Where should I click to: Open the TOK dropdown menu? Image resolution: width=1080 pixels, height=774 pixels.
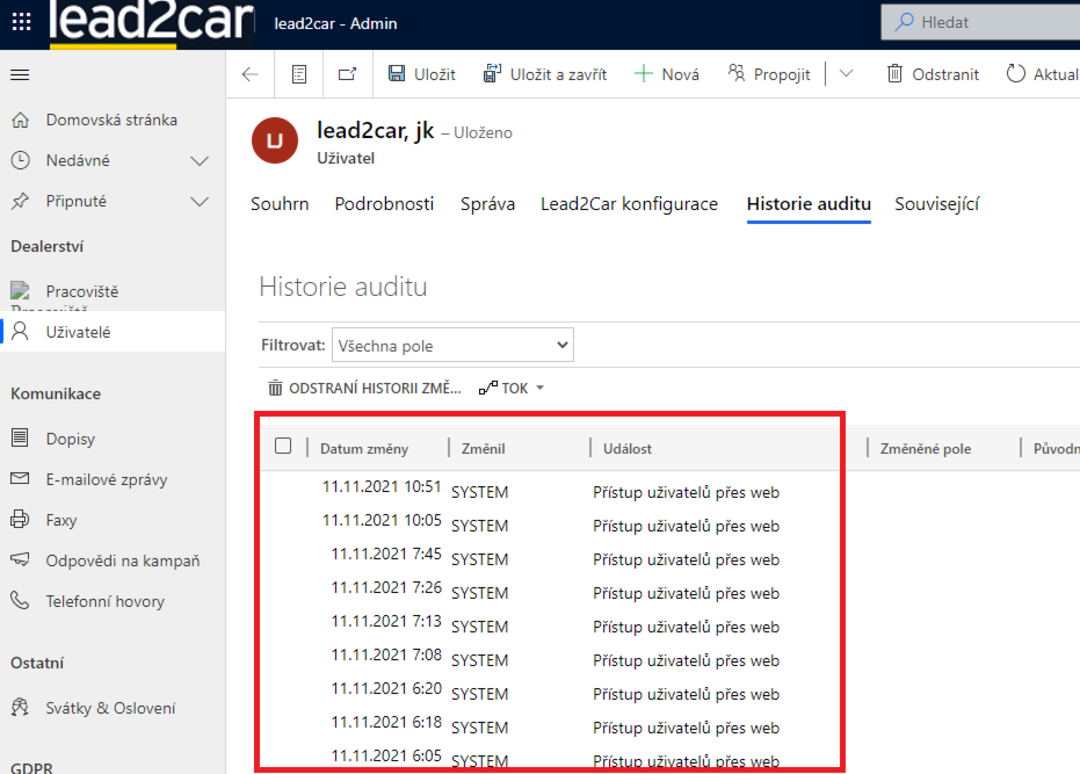[512, 388]
